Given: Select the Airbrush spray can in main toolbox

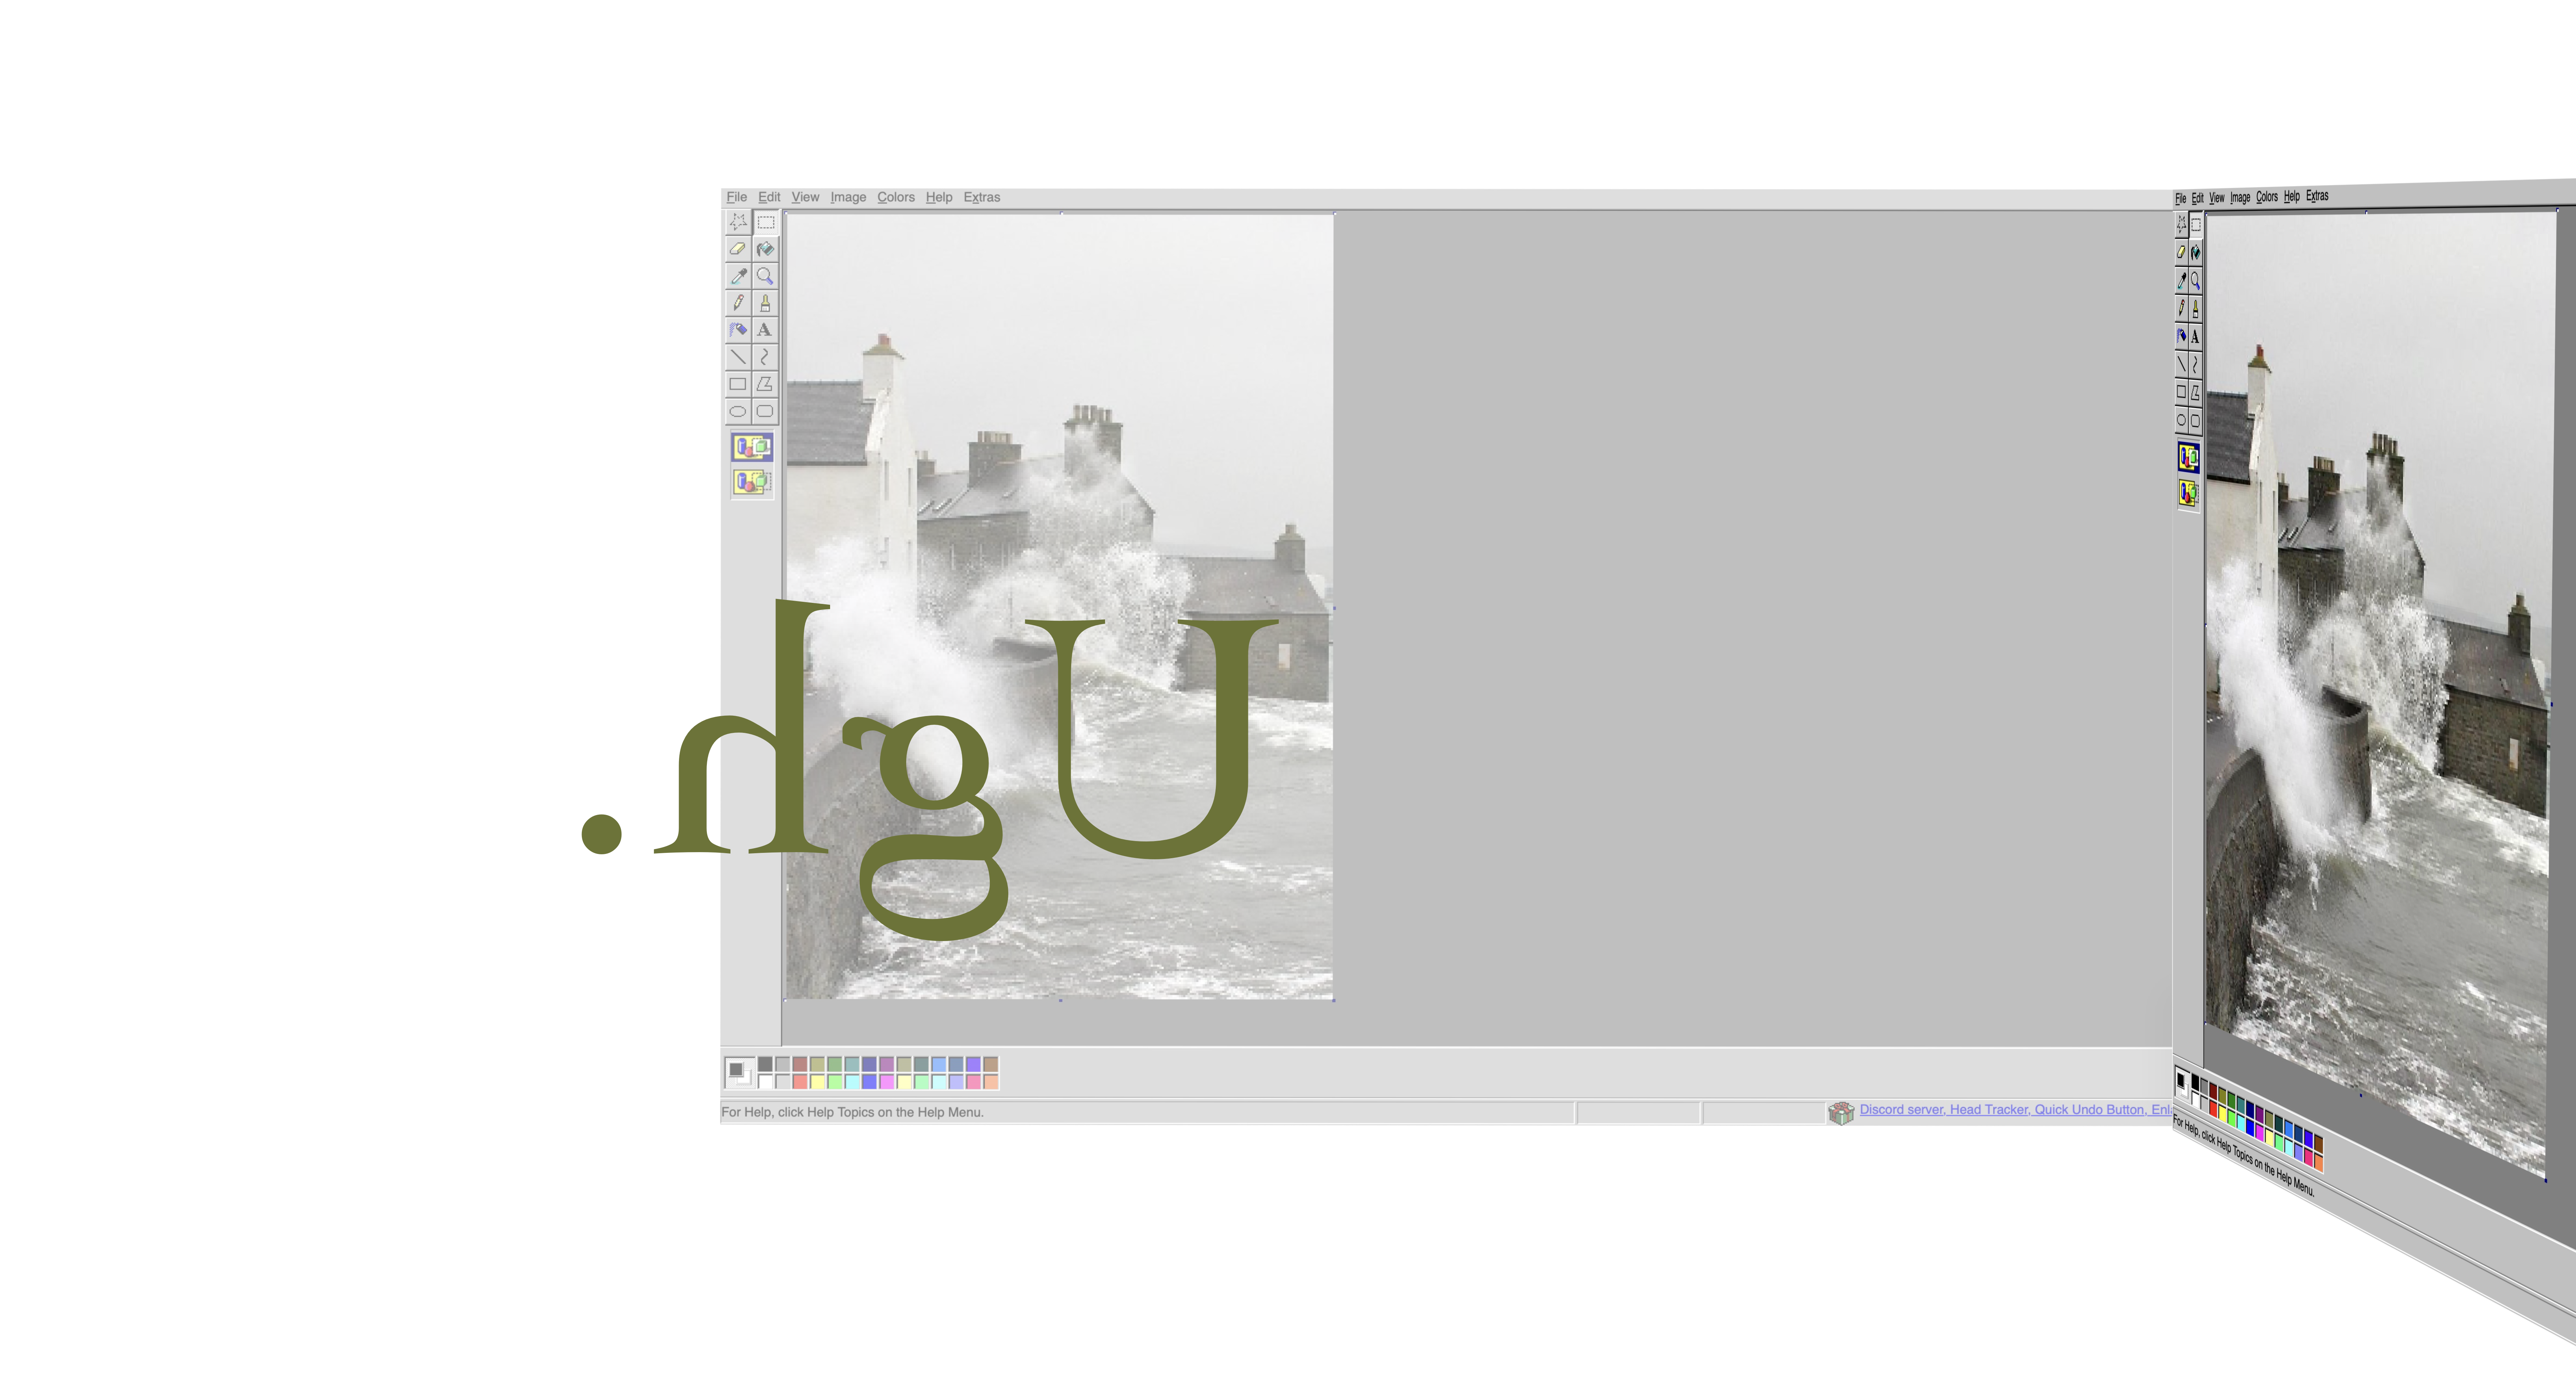Looking at the screenshot, I should point(738,330).
